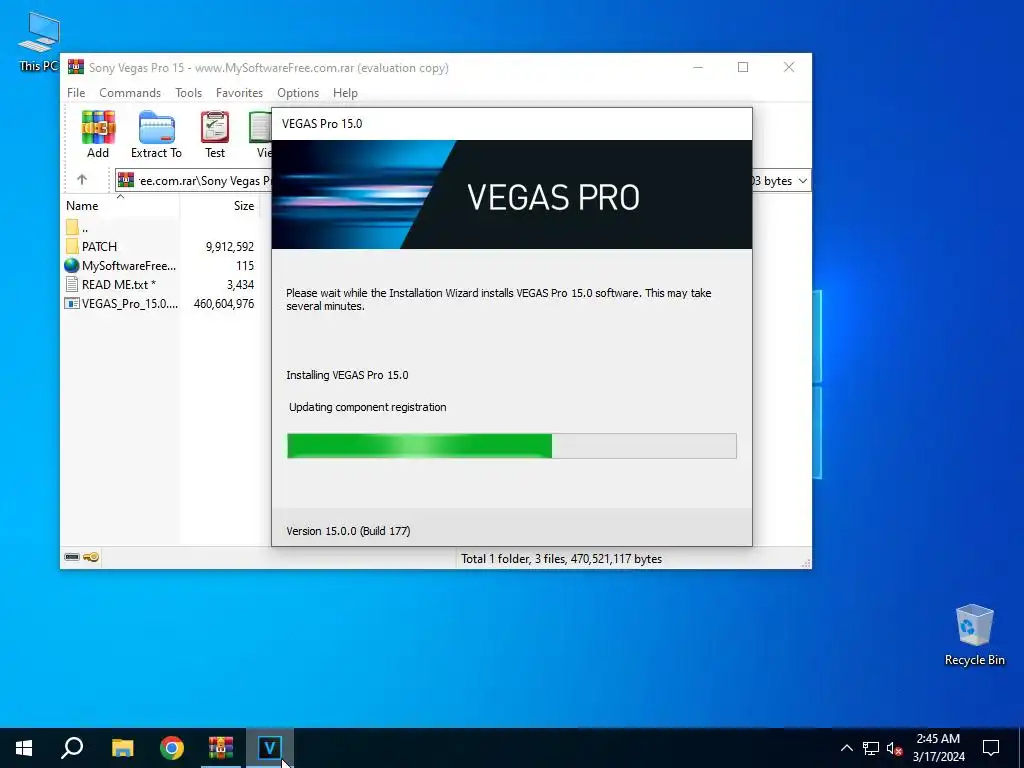Click the VEGAS Pro installer taskbar icon
The image size is (1024, 768).
(x=270, y=748)
